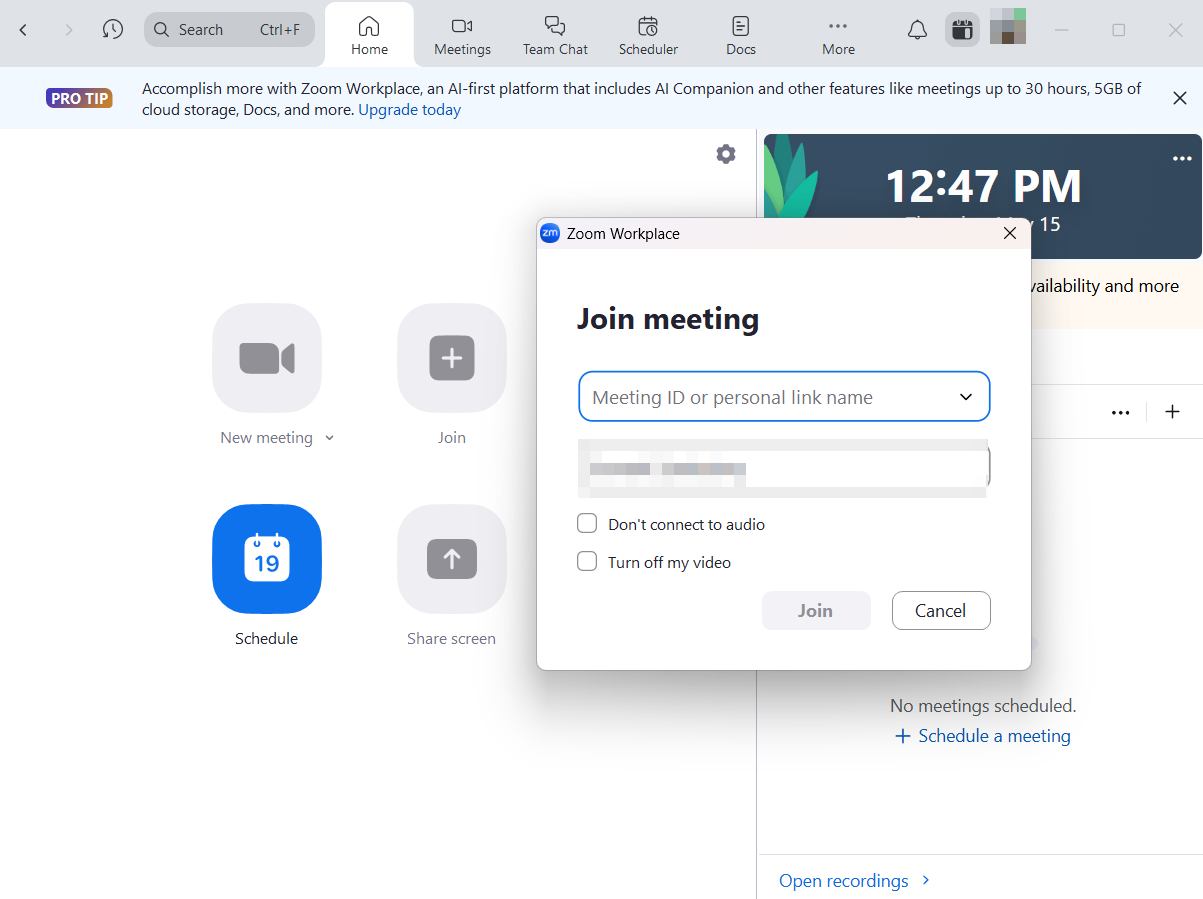This screenshot has width=1203, height=899.
Task: Dismiss the Pro Tip banner
Action: pyautogui.click(x=1180, y=98)
